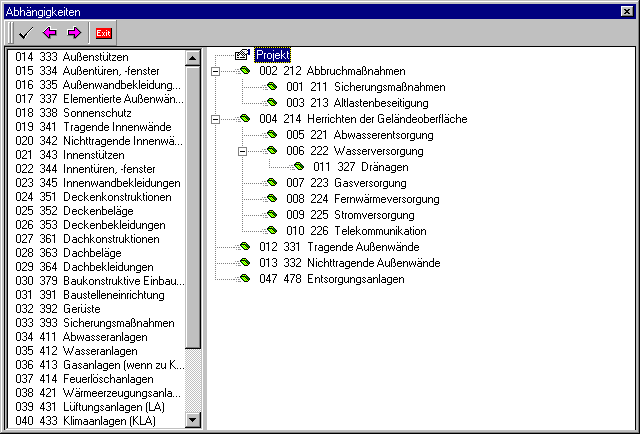Screen dimensions: 640x434
Task: Click the icon beside Entsorgungsanlagen
Action: 244,279
